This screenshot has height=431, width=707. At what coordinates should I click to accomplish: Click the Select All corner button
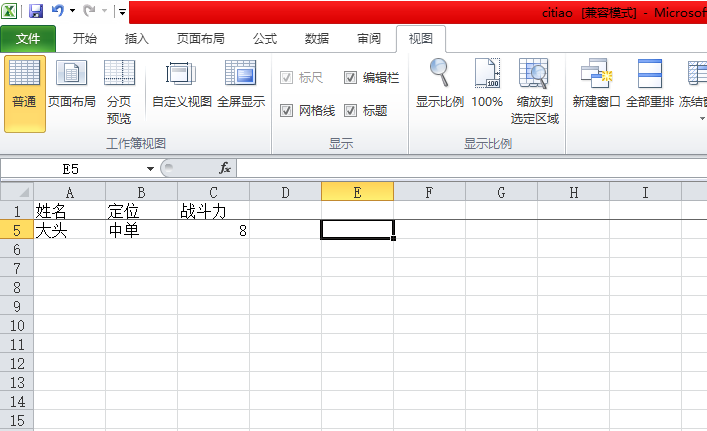(17, 192)
